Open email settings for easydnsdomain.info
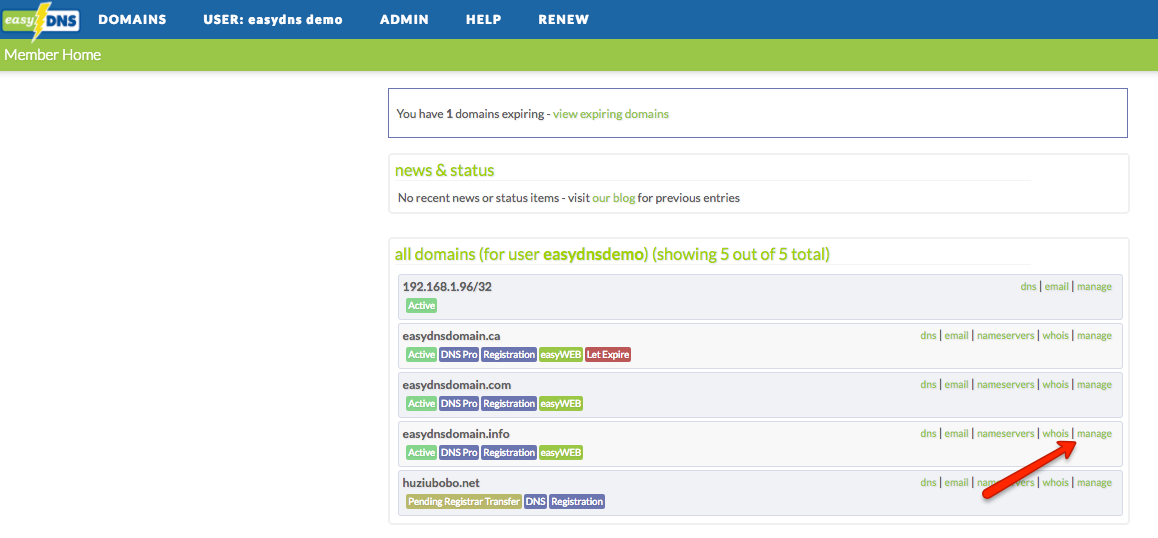Viewport: 1158px width, 538px height. [956, 434]
